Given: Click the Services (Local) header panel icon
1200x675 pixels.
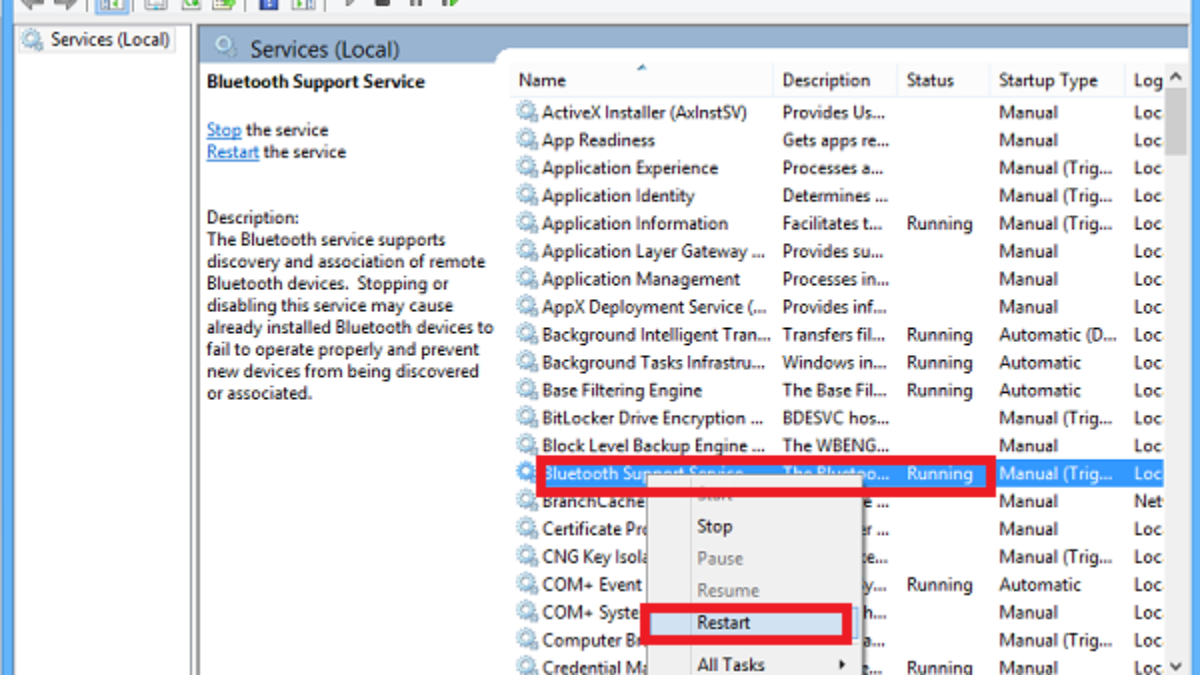Looking at the screenshot, I should pos(226,48).
